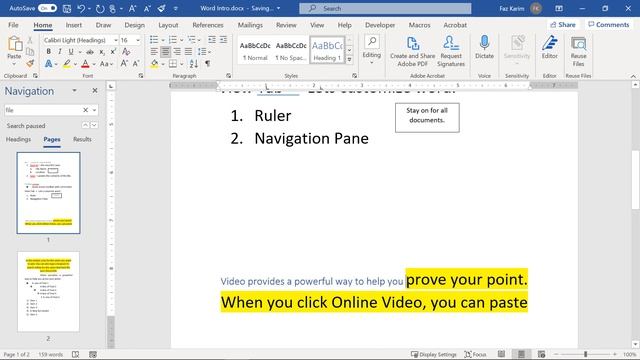Click Increase Indent icon
Viewport: 640px width, 360px height.
223,40
